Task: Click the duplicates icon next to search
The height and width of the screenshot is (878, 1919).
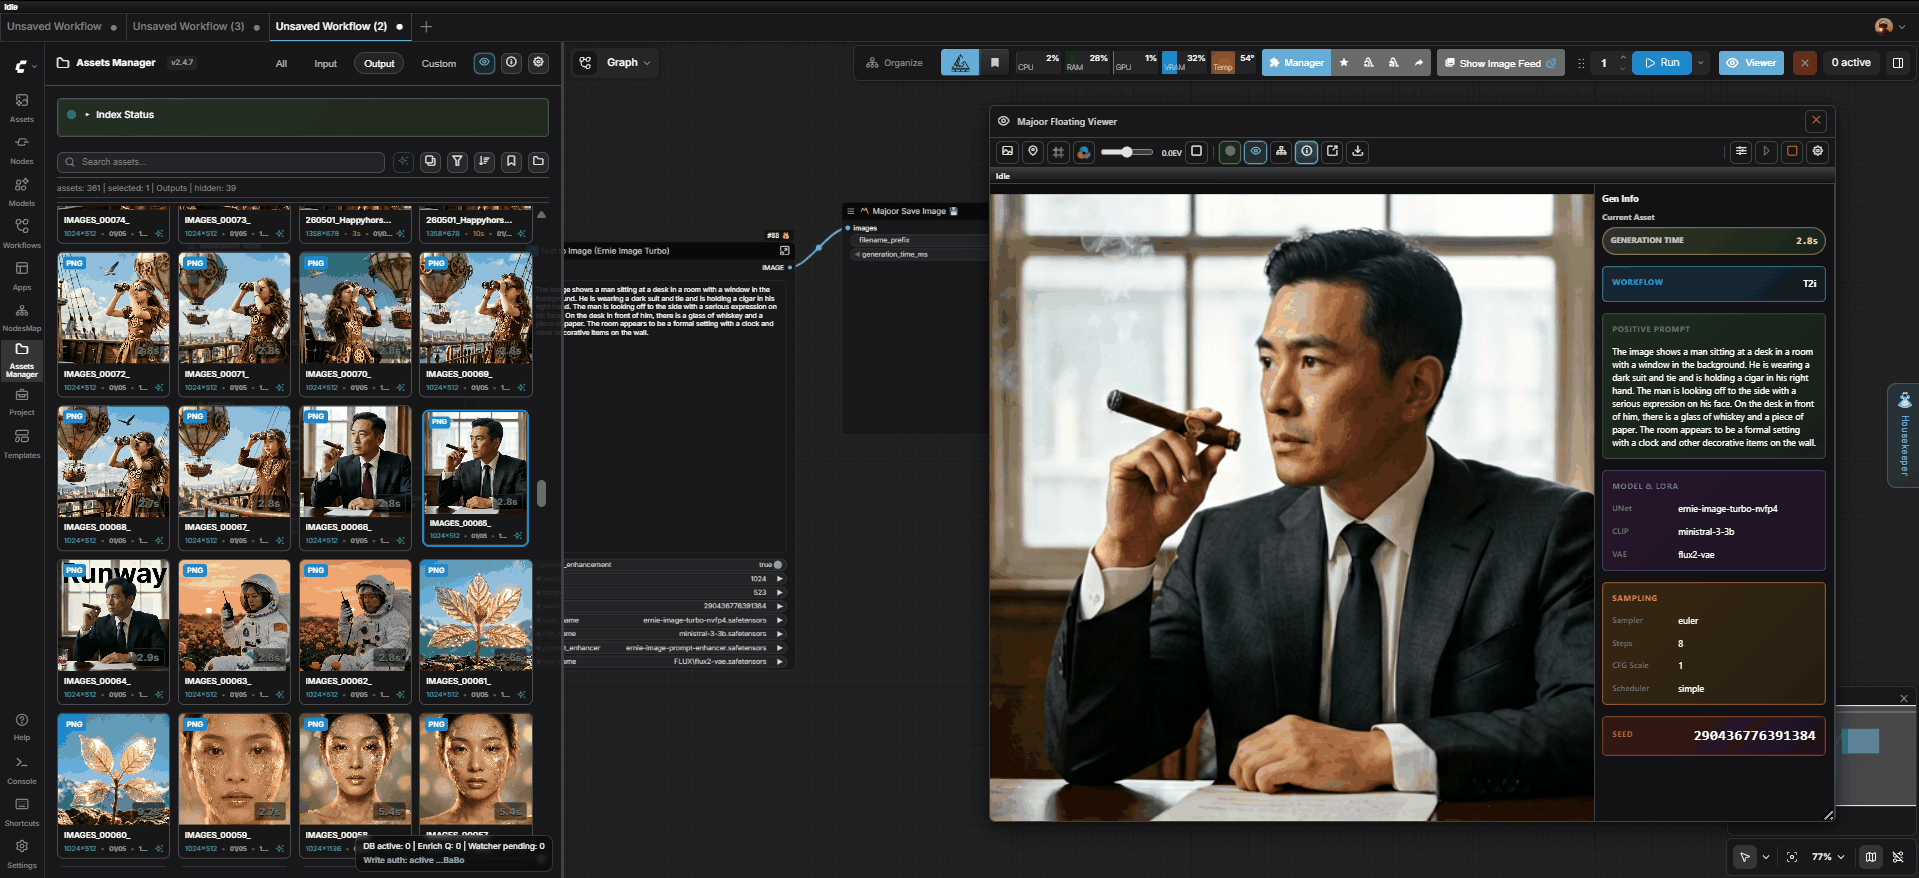Action: pos(430,161)
